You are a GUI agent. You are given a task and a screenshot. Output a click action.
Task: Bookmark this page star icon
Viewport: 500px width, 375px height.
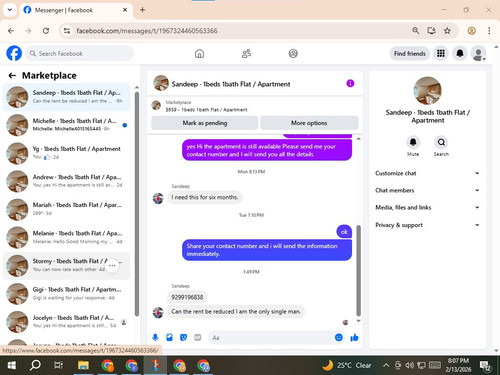click(447, 31)
